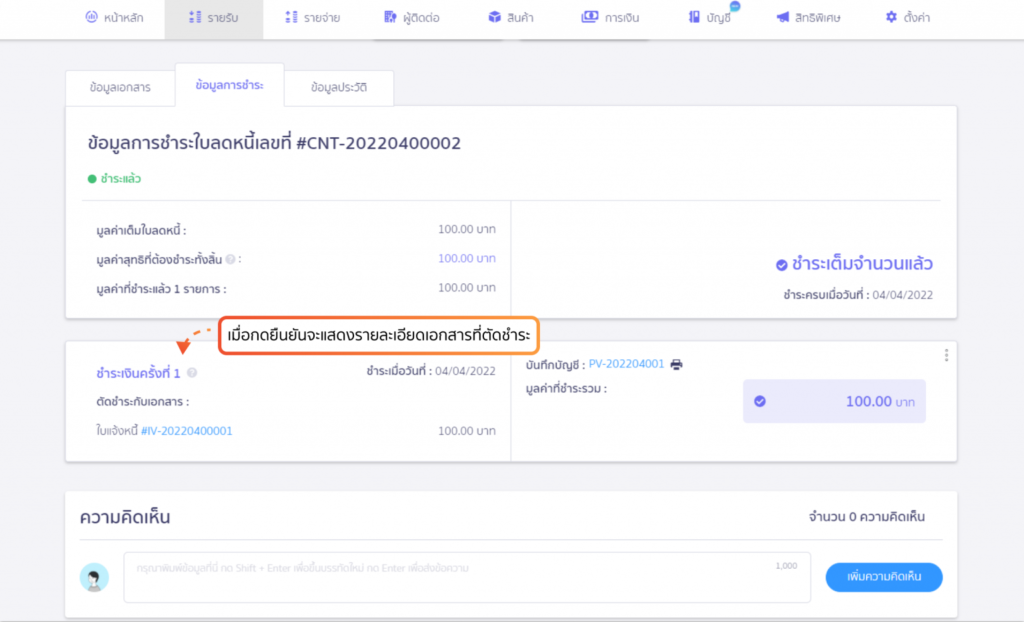Open the ตั้งค่า settings menu
The width and height of the screenshot is (1024, 622).
click(x=908, y=18)
